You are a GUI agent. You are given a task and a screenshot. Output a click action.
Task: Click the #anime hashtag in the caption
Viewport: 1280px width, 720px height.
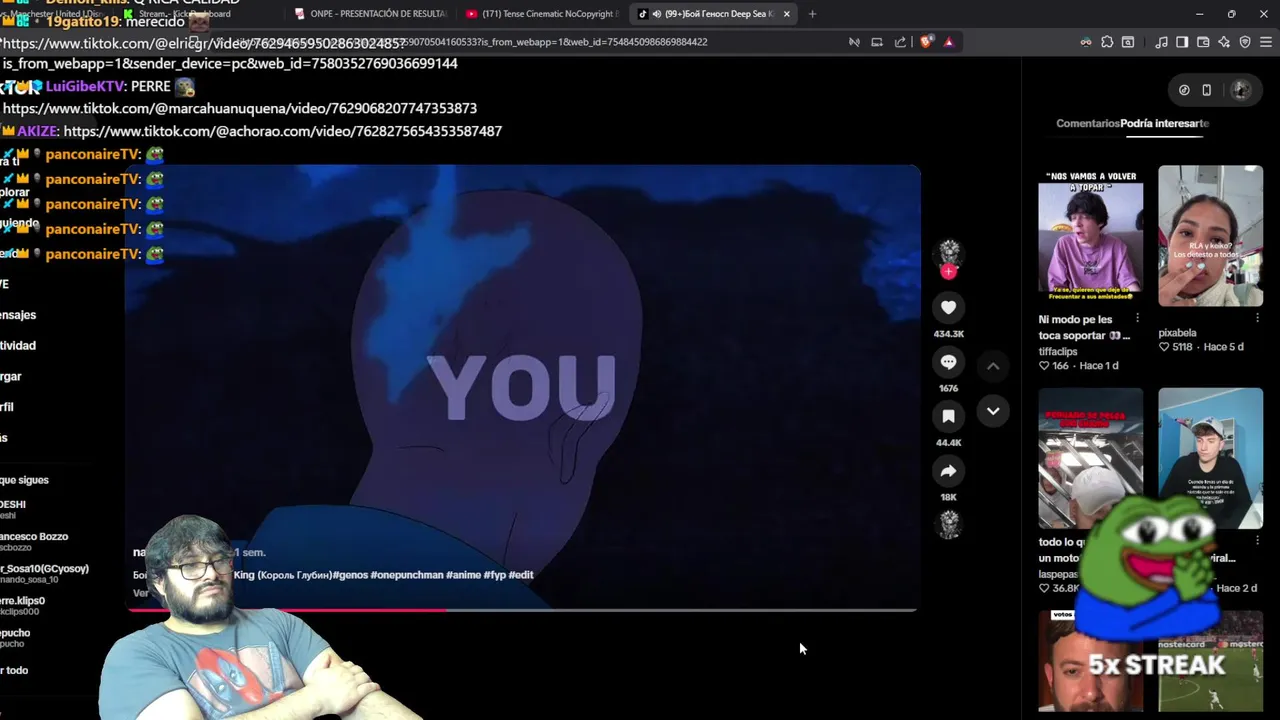click(x=463, y=575)
